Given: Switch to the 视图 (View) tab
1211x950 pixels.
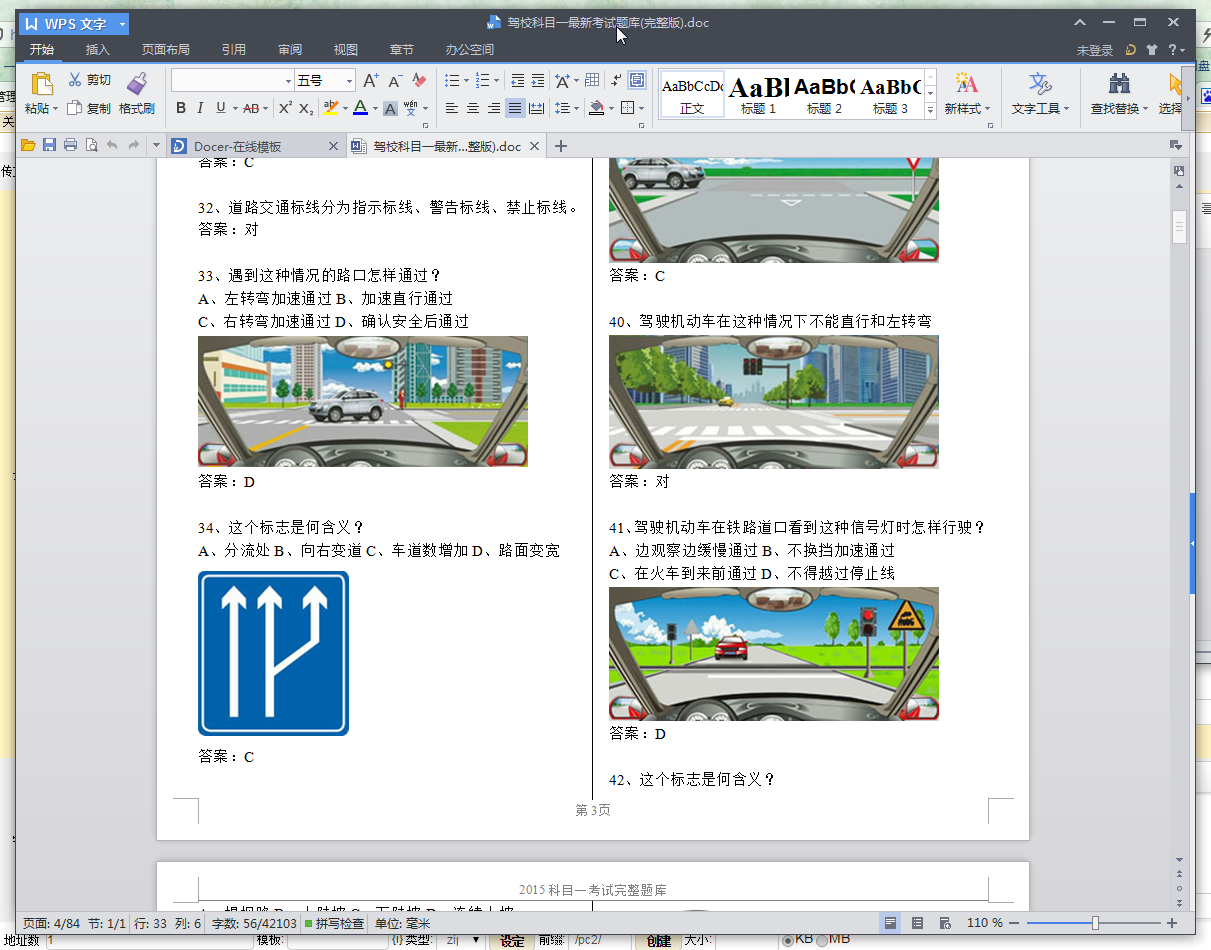Looking at the screenshot, I should tap(346, 49).
